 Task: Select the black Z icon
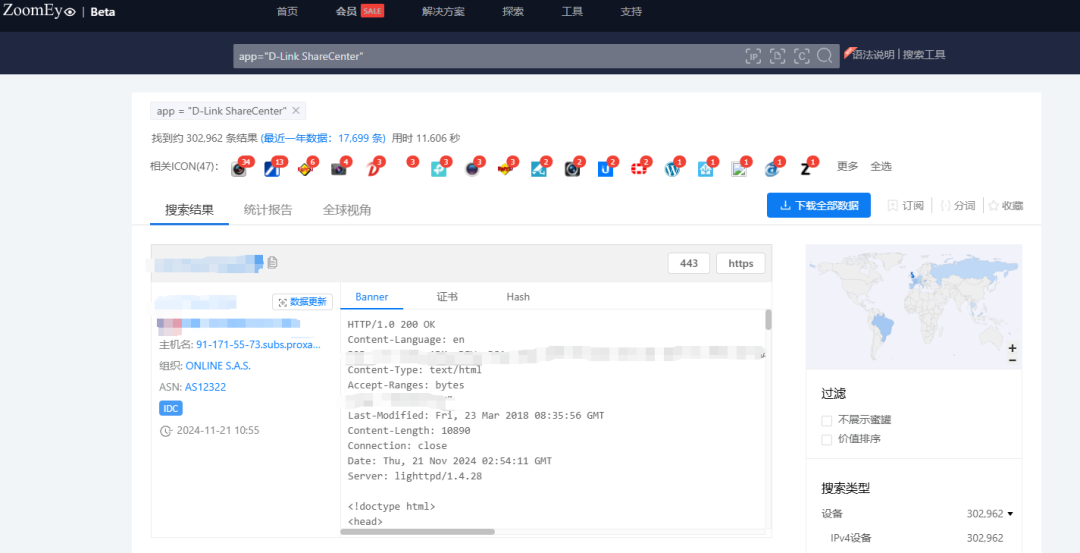[805, 169]
